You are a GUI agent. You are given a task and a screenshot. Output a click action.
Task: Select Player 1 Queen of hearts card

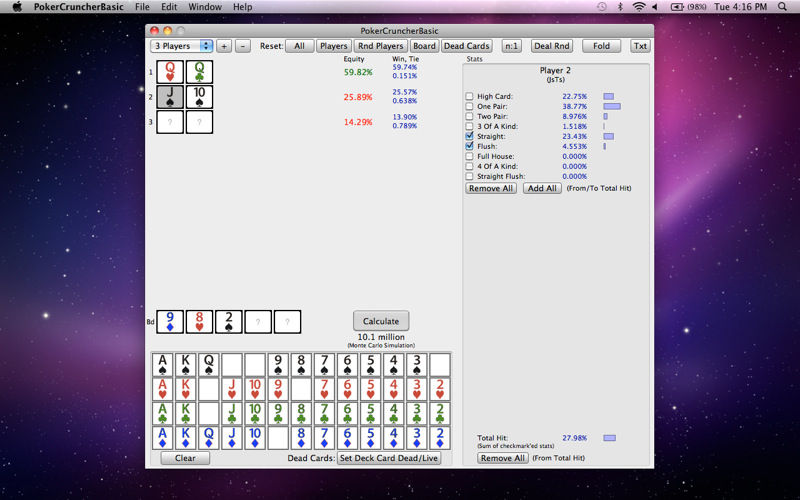click(x=170, y=72)
